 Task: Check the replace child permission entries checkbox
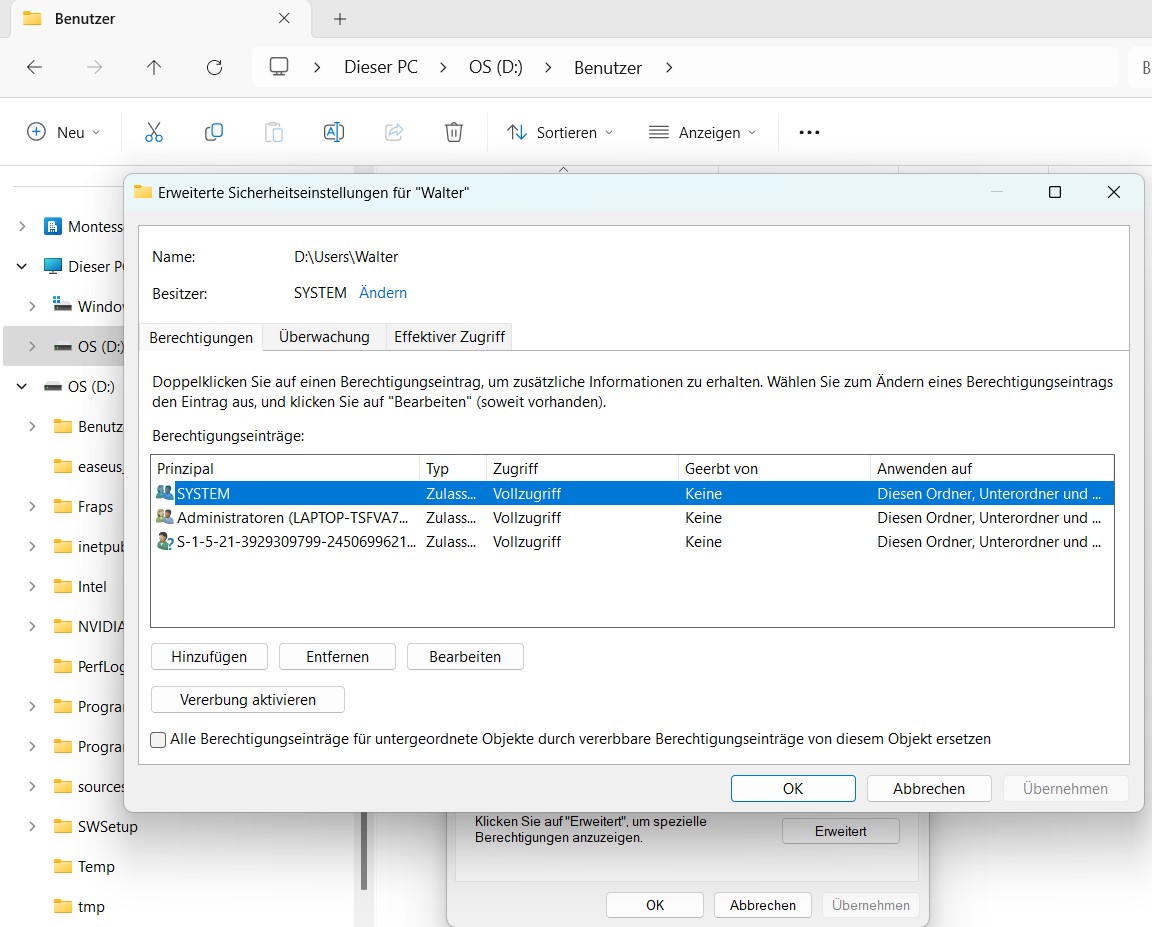point(158,740)
